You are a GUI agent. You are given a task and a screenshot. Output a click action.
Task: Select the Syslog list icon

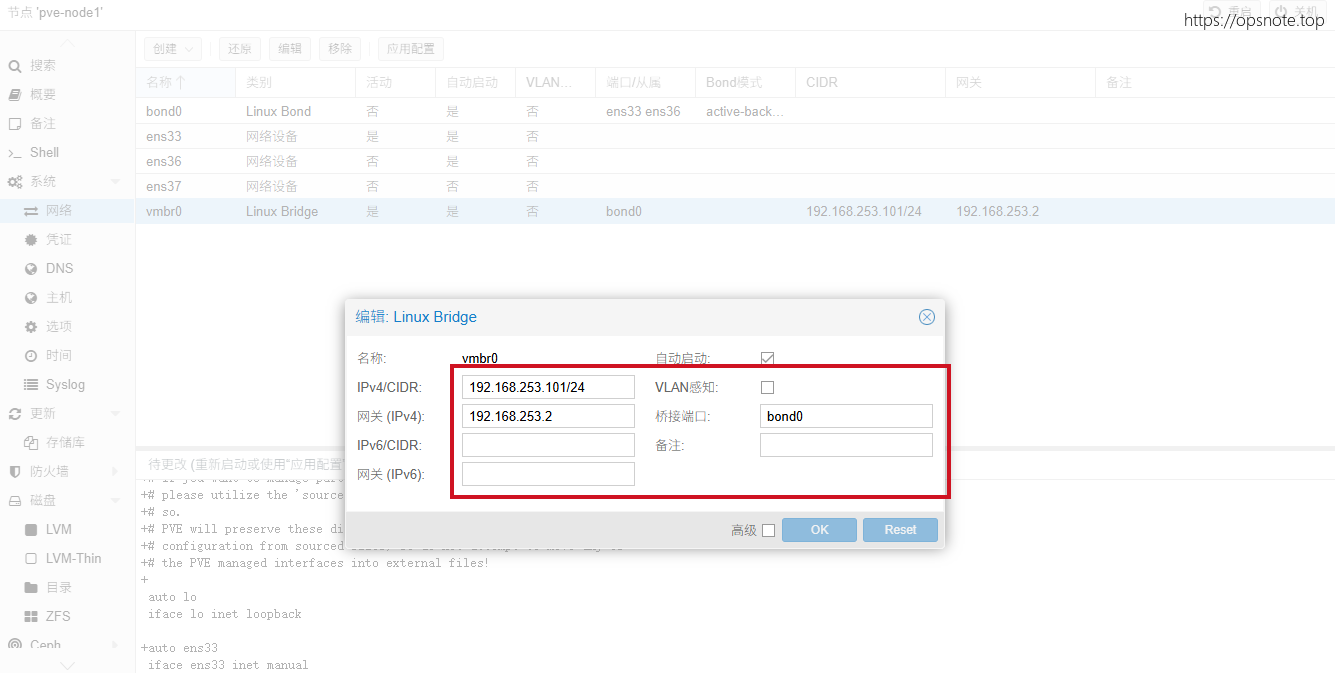coord(31,385)
